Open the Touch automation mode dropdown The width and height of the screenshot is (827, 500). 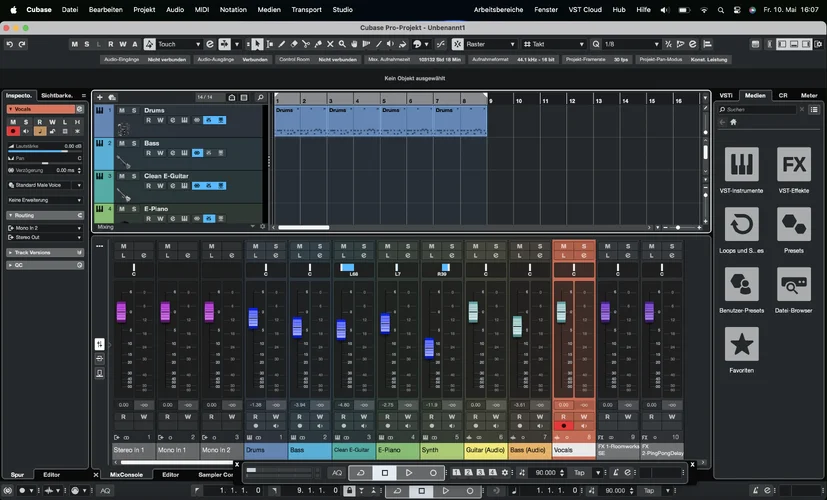click(x=180, y=44)
